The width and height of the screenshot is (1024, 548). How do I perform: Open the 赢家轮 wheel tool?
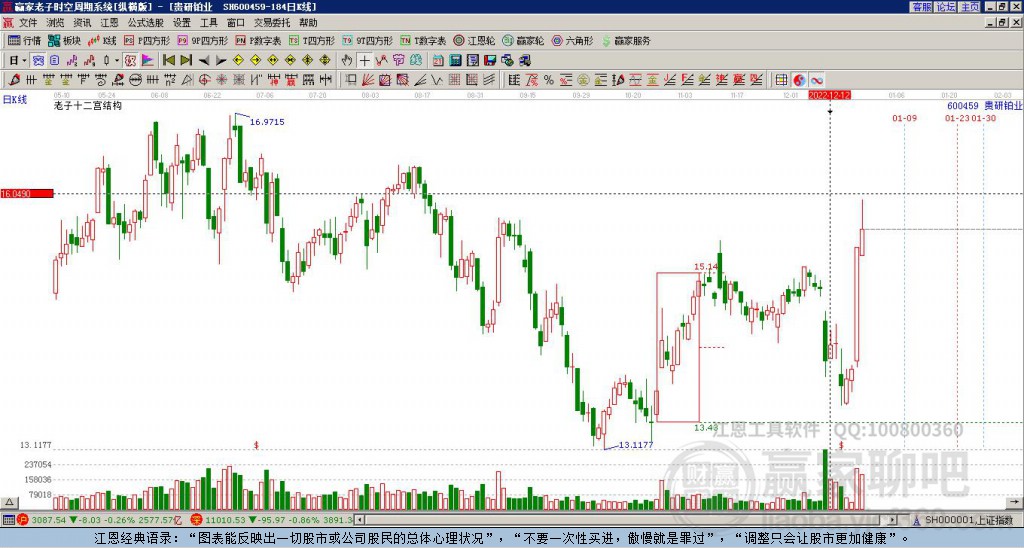[523, 40]
